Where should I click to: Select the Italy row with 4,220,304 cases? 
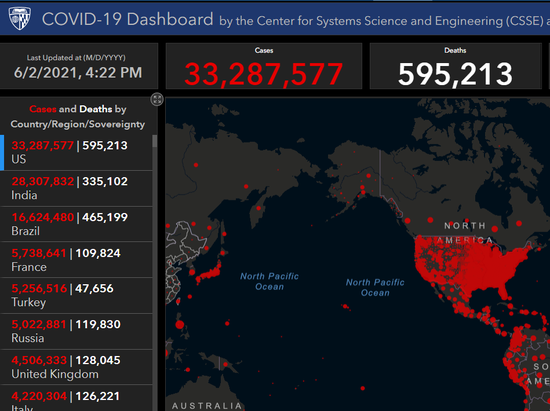tap(76, 398)
